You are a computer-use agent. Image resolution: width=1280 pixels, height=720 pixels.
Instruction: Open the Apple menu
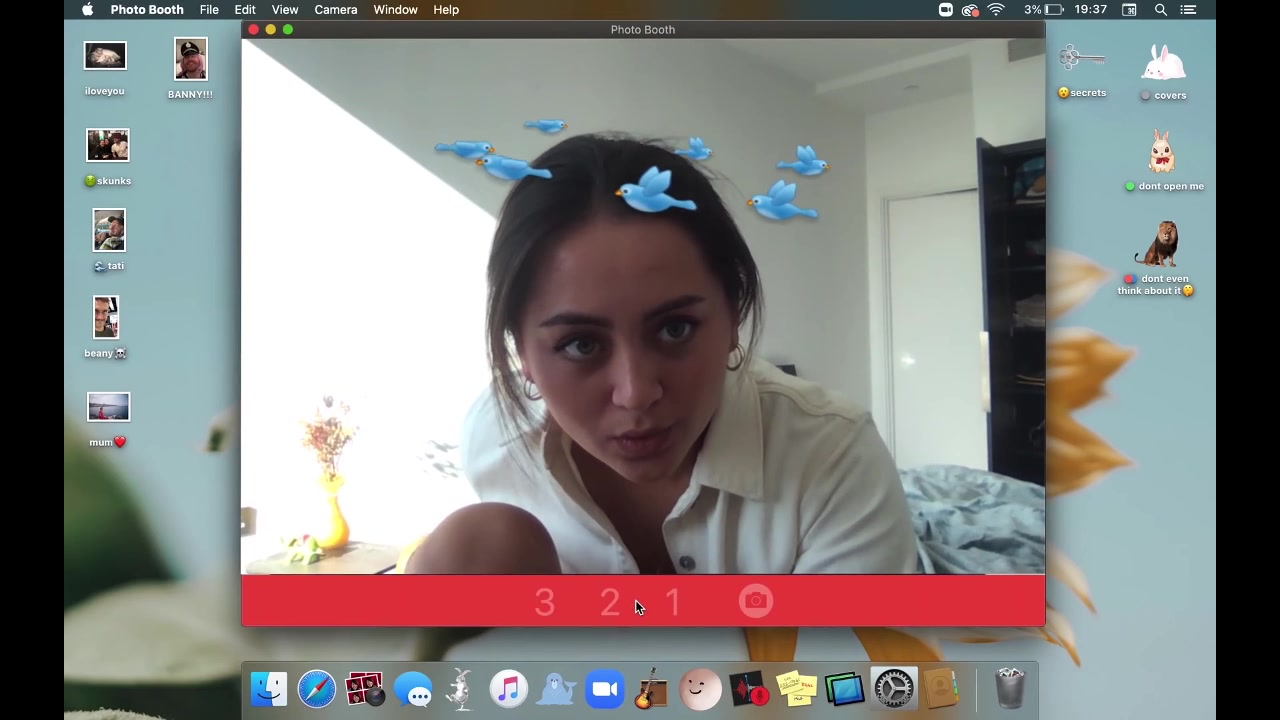click(87, 10)
